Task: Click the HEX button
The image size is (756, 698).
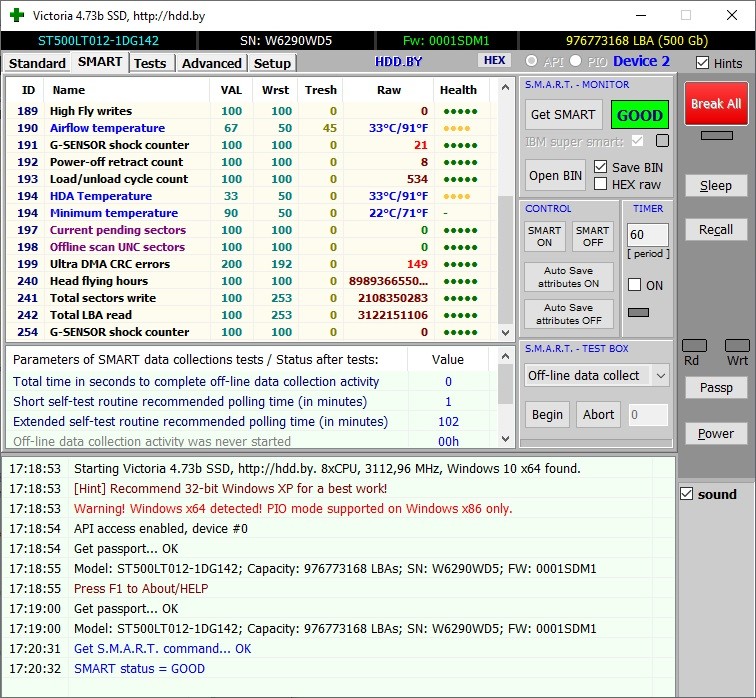Action: (x=494, y=60)
